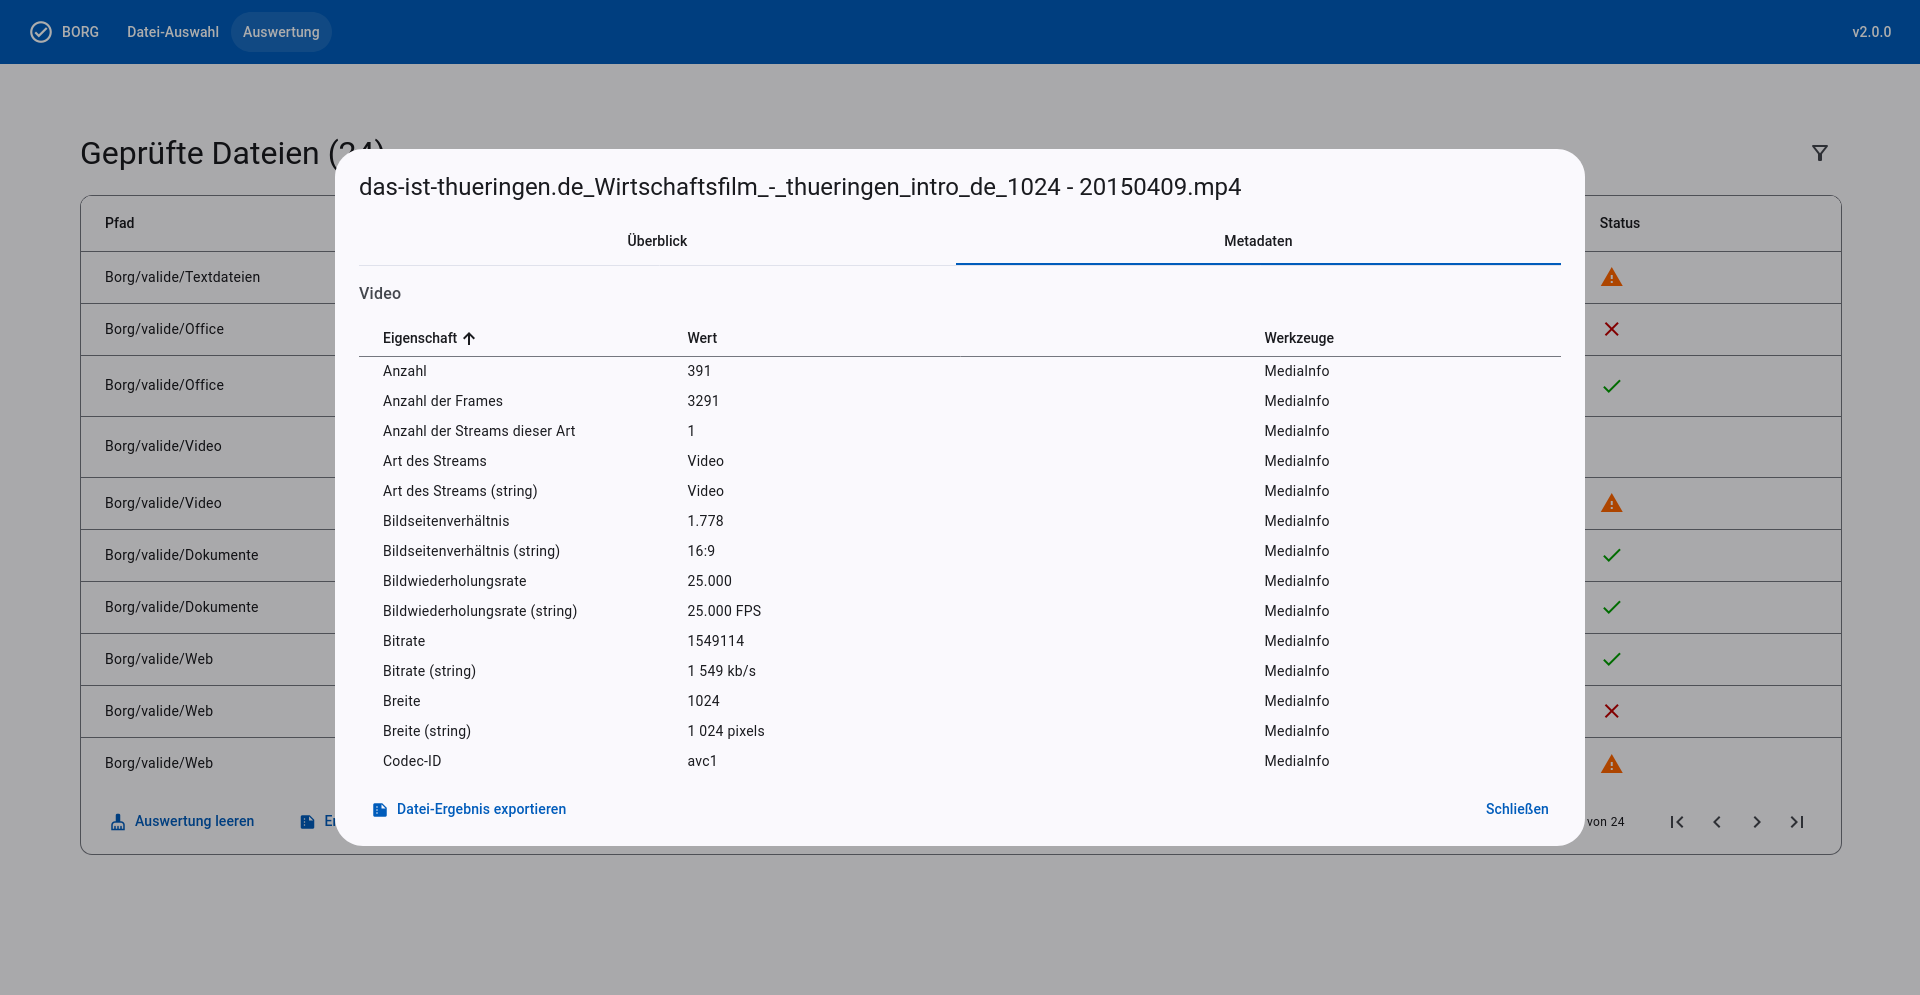
Task: Open Datei-Auswahl in top navigation
Action: click(173, 32)
